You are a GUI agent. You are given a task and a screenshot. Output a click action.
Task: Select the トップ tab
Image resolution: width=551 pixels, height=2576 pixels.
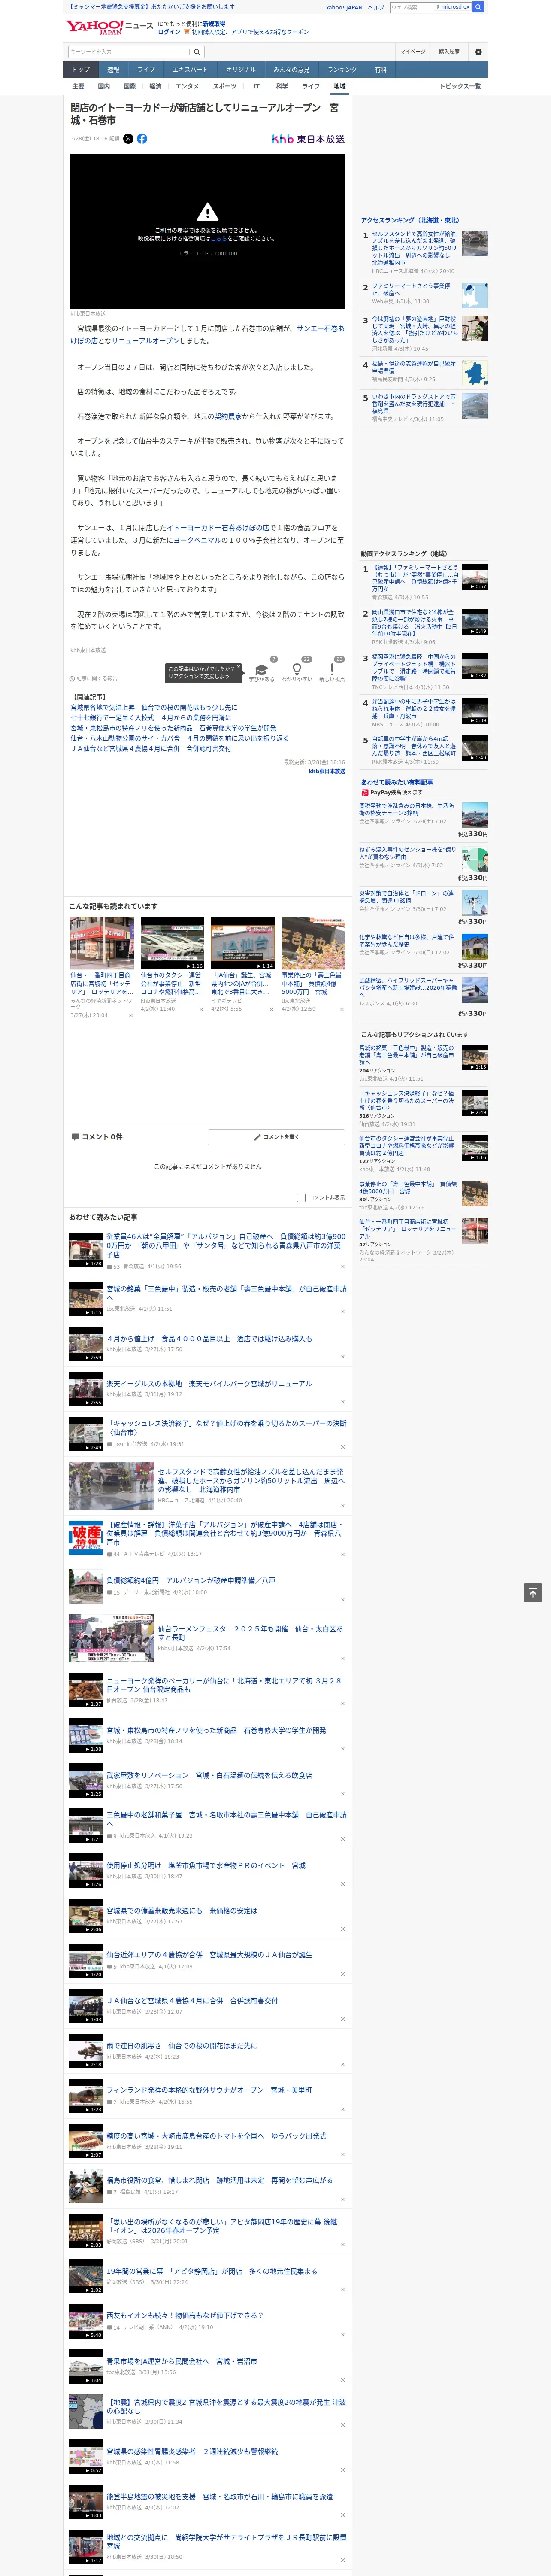(80, 70)
